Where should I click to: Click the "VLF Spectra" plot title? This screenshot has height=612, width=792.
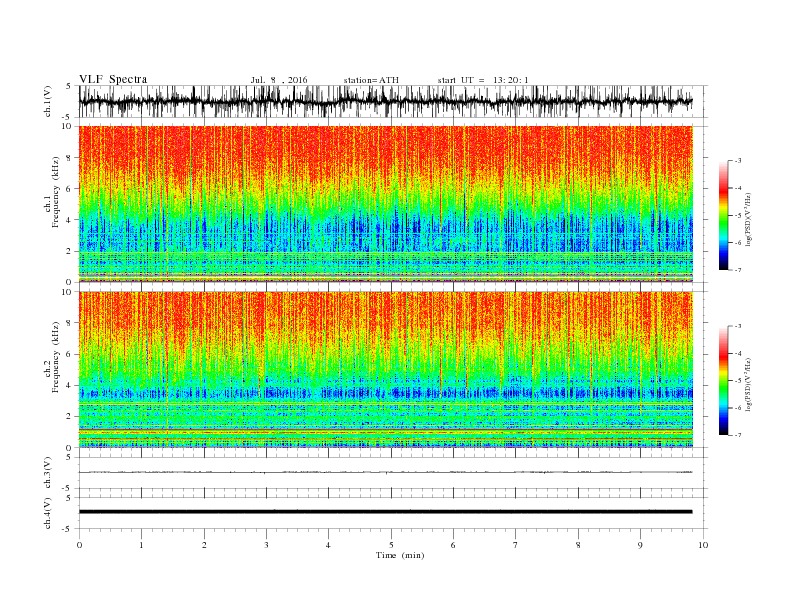tap(113, 79)
